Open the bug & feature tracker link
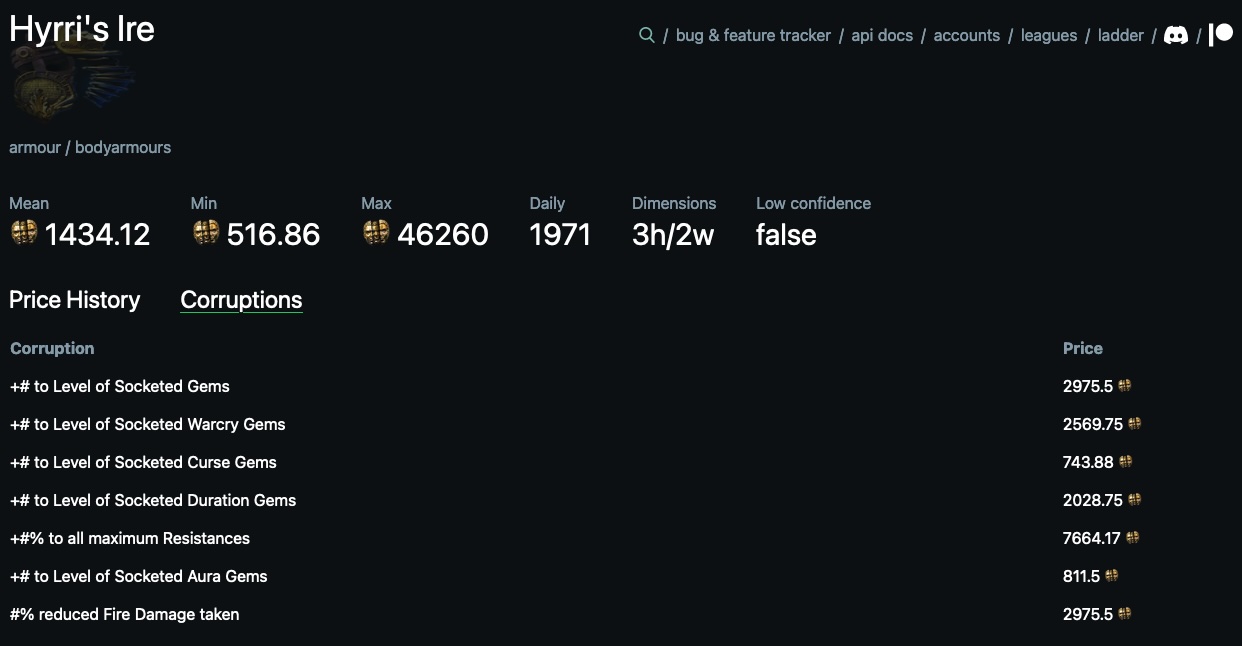 [x=753, y=35]
